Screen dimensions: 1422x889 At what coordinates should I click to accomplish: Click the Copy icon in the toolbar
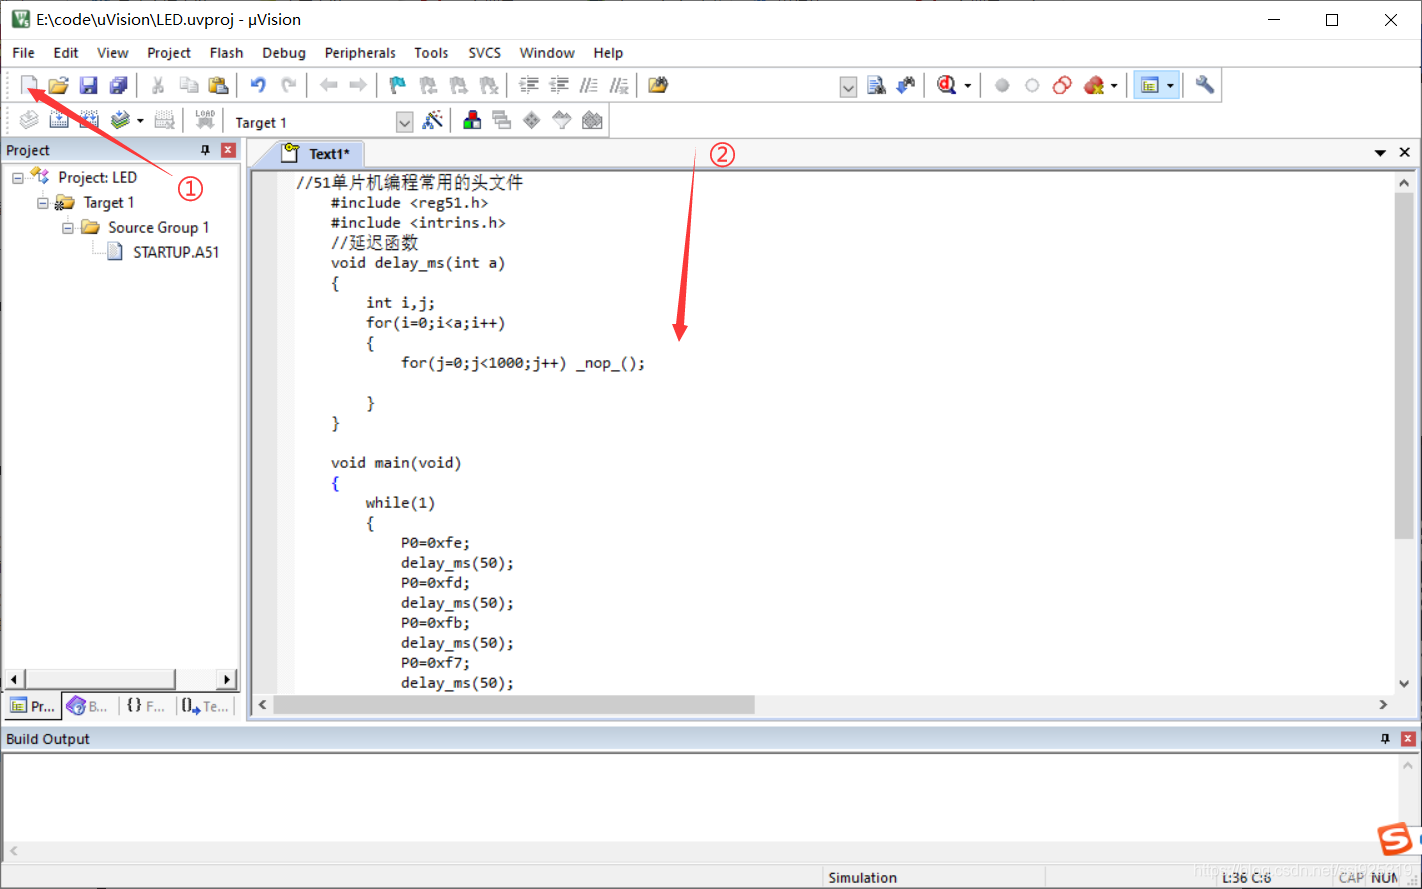tap(188, 85)
